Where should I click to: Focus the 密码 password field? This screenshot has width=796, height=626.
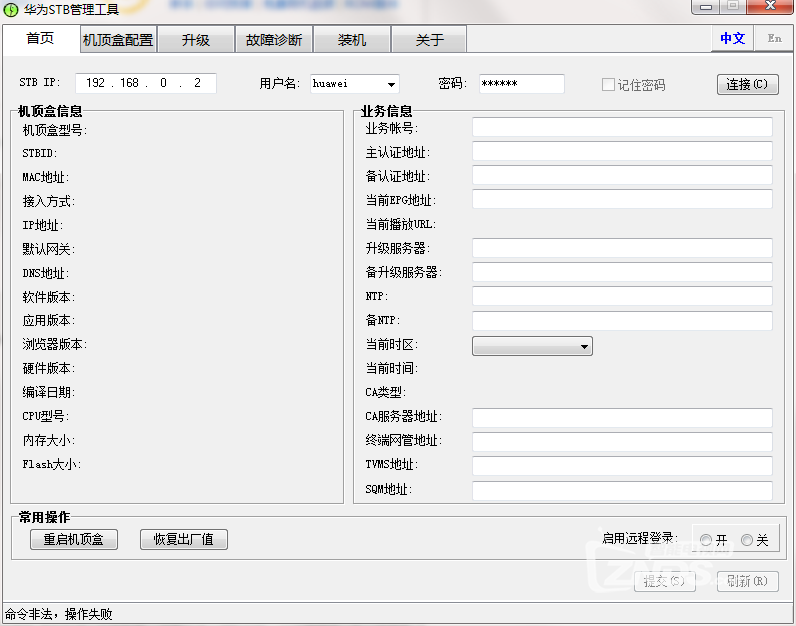click(521, 84)
